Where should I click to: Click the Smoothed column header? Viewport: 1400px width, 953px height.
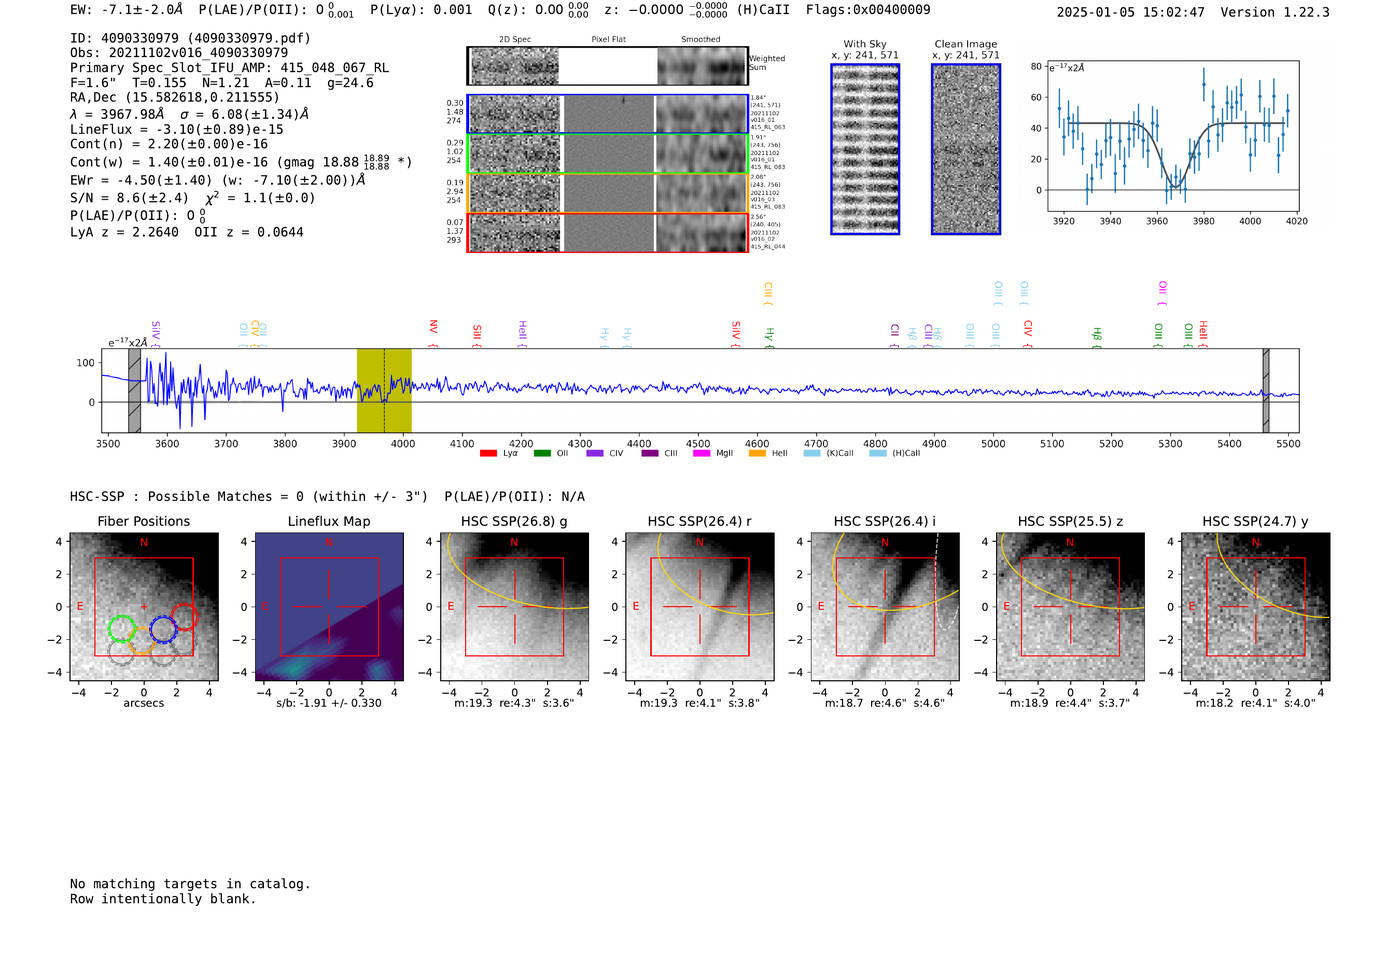(x=701, y=39)
